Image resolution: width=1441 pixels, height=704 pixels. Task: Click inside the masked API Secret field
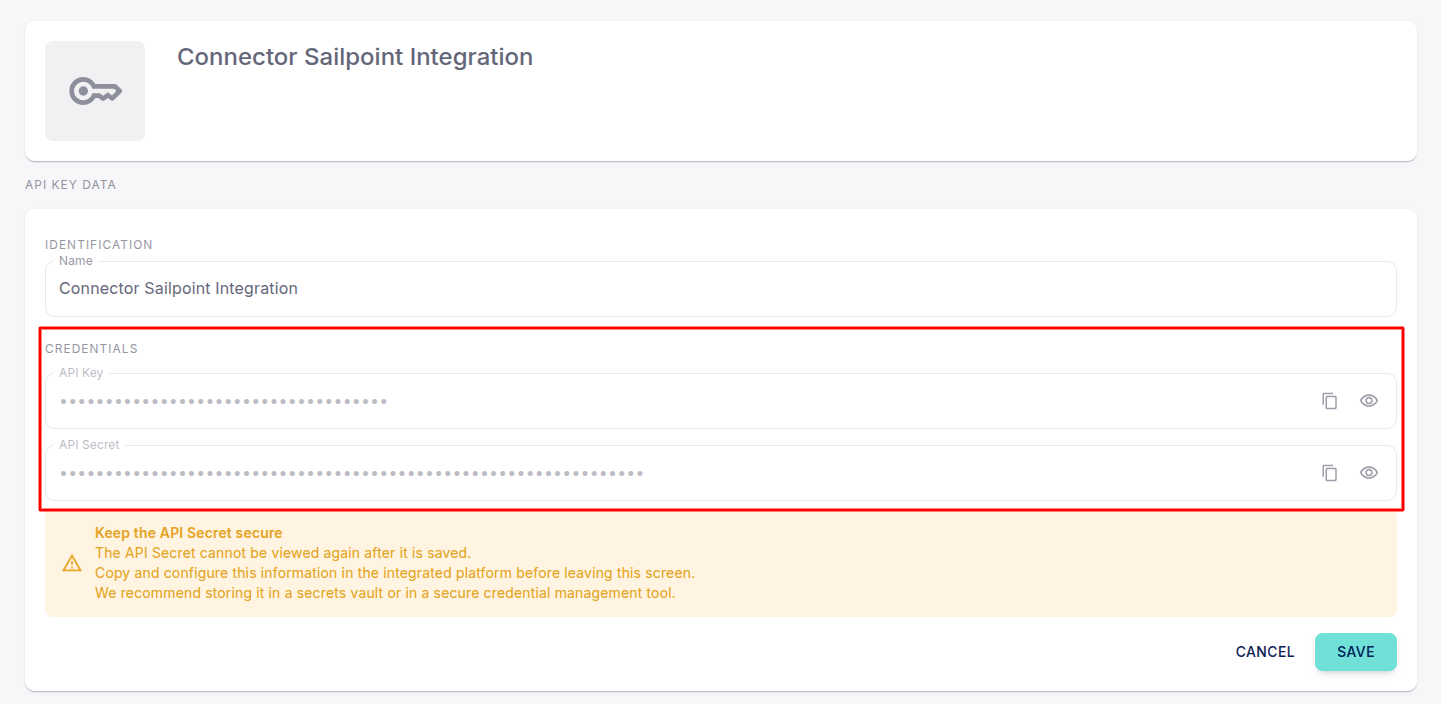(680, 473)
